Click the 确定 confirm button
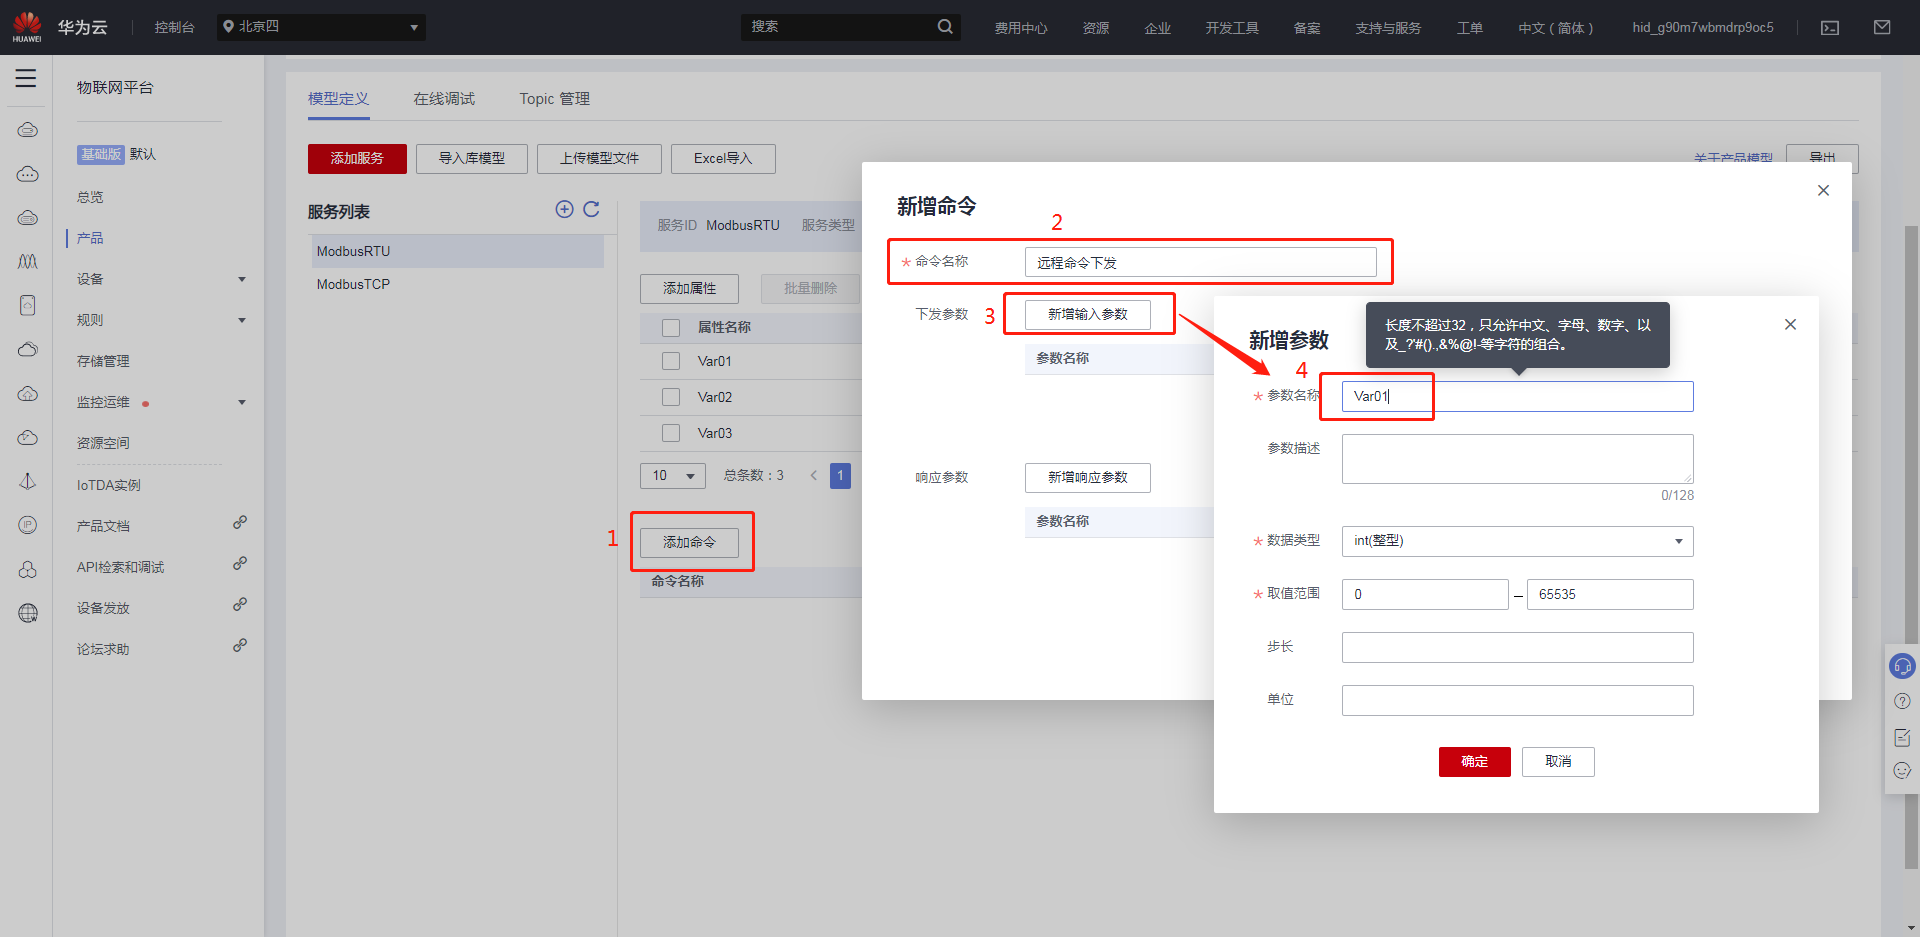1920x937 pixels. pos(1474,762)
